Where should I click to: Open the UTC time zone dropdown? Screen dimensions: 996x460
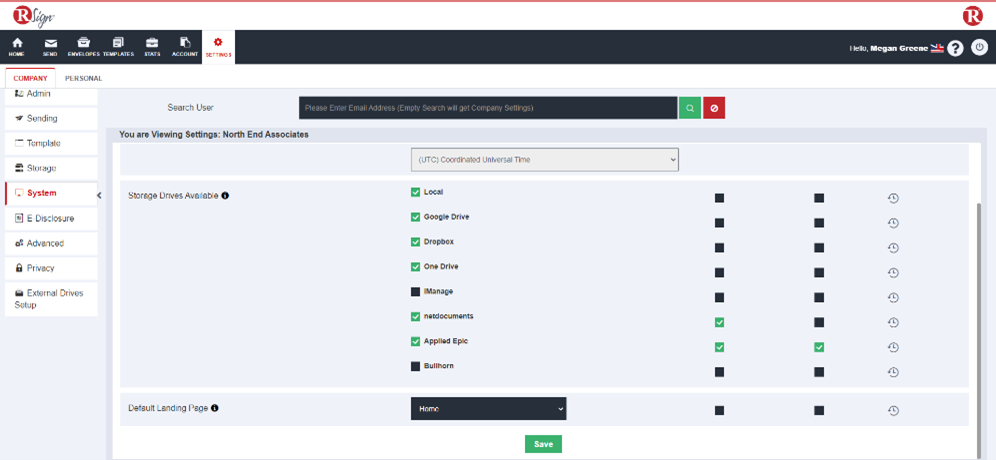tap(544, 160)
